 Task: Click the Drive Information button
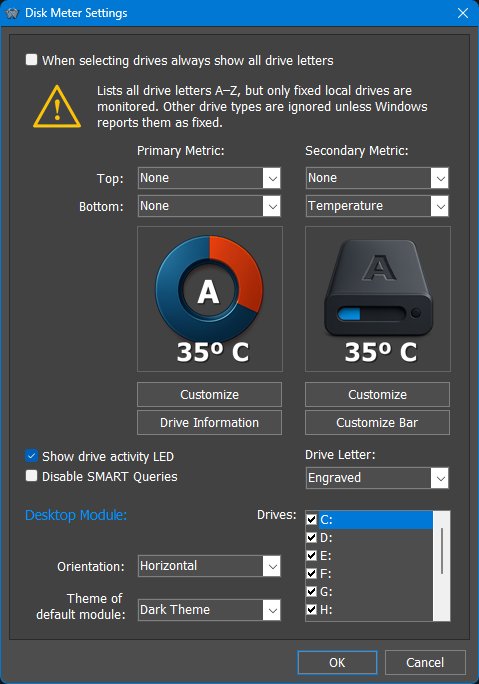[209, 422]
